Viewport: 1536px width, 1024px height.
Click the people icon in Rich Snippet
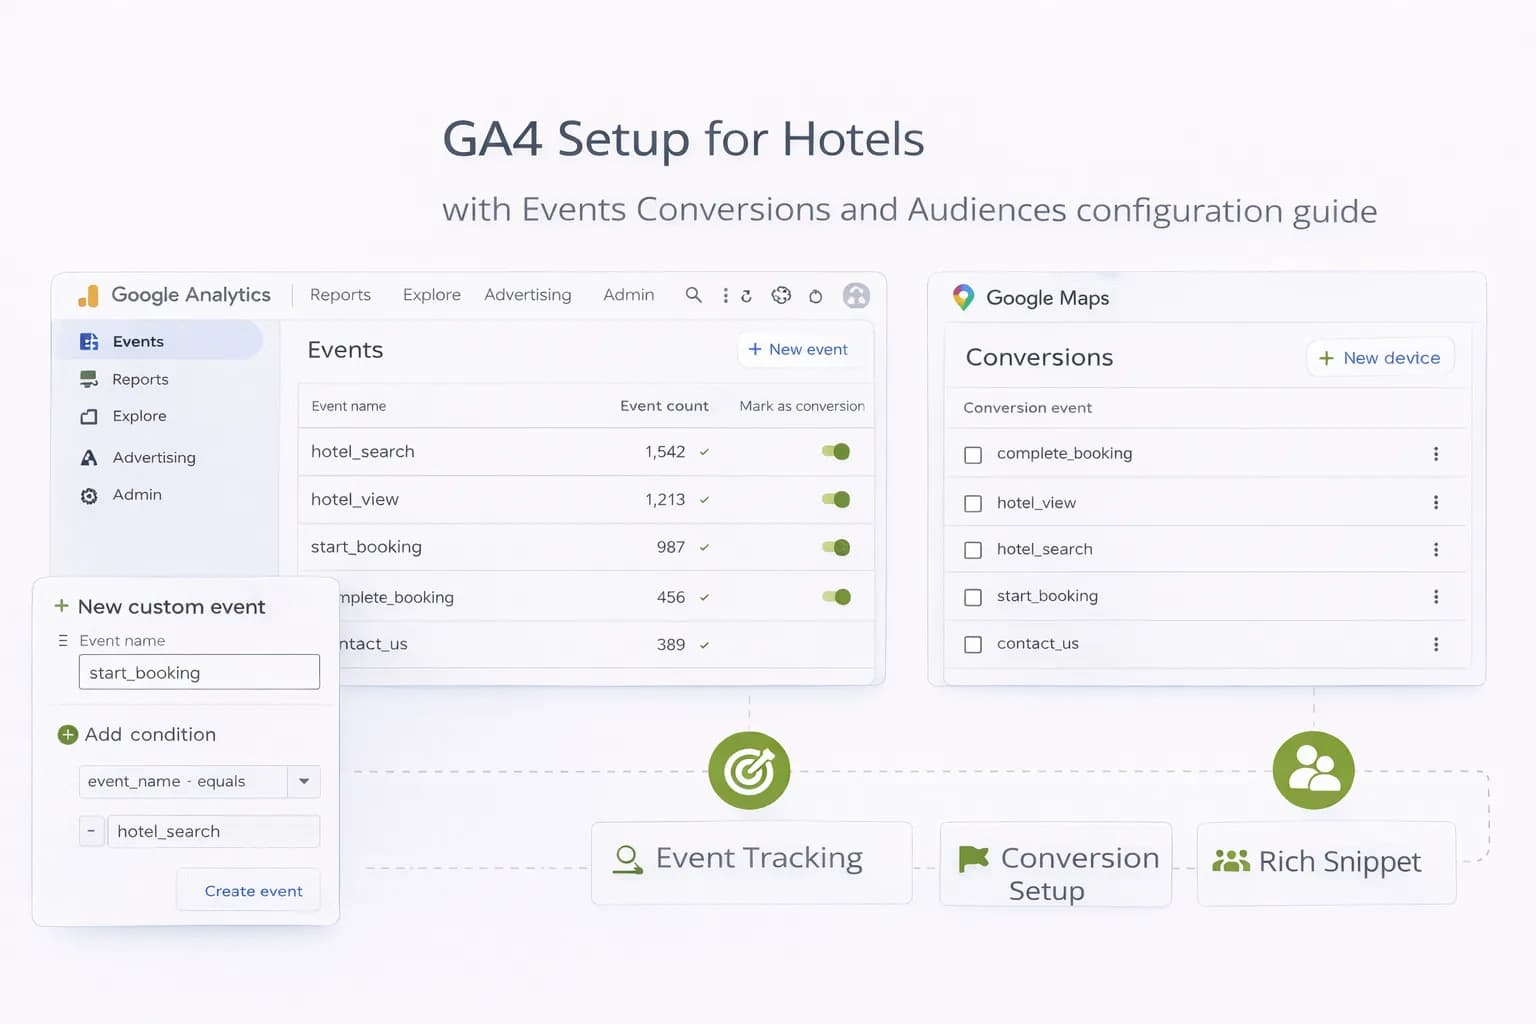[x=1231, y=860]
